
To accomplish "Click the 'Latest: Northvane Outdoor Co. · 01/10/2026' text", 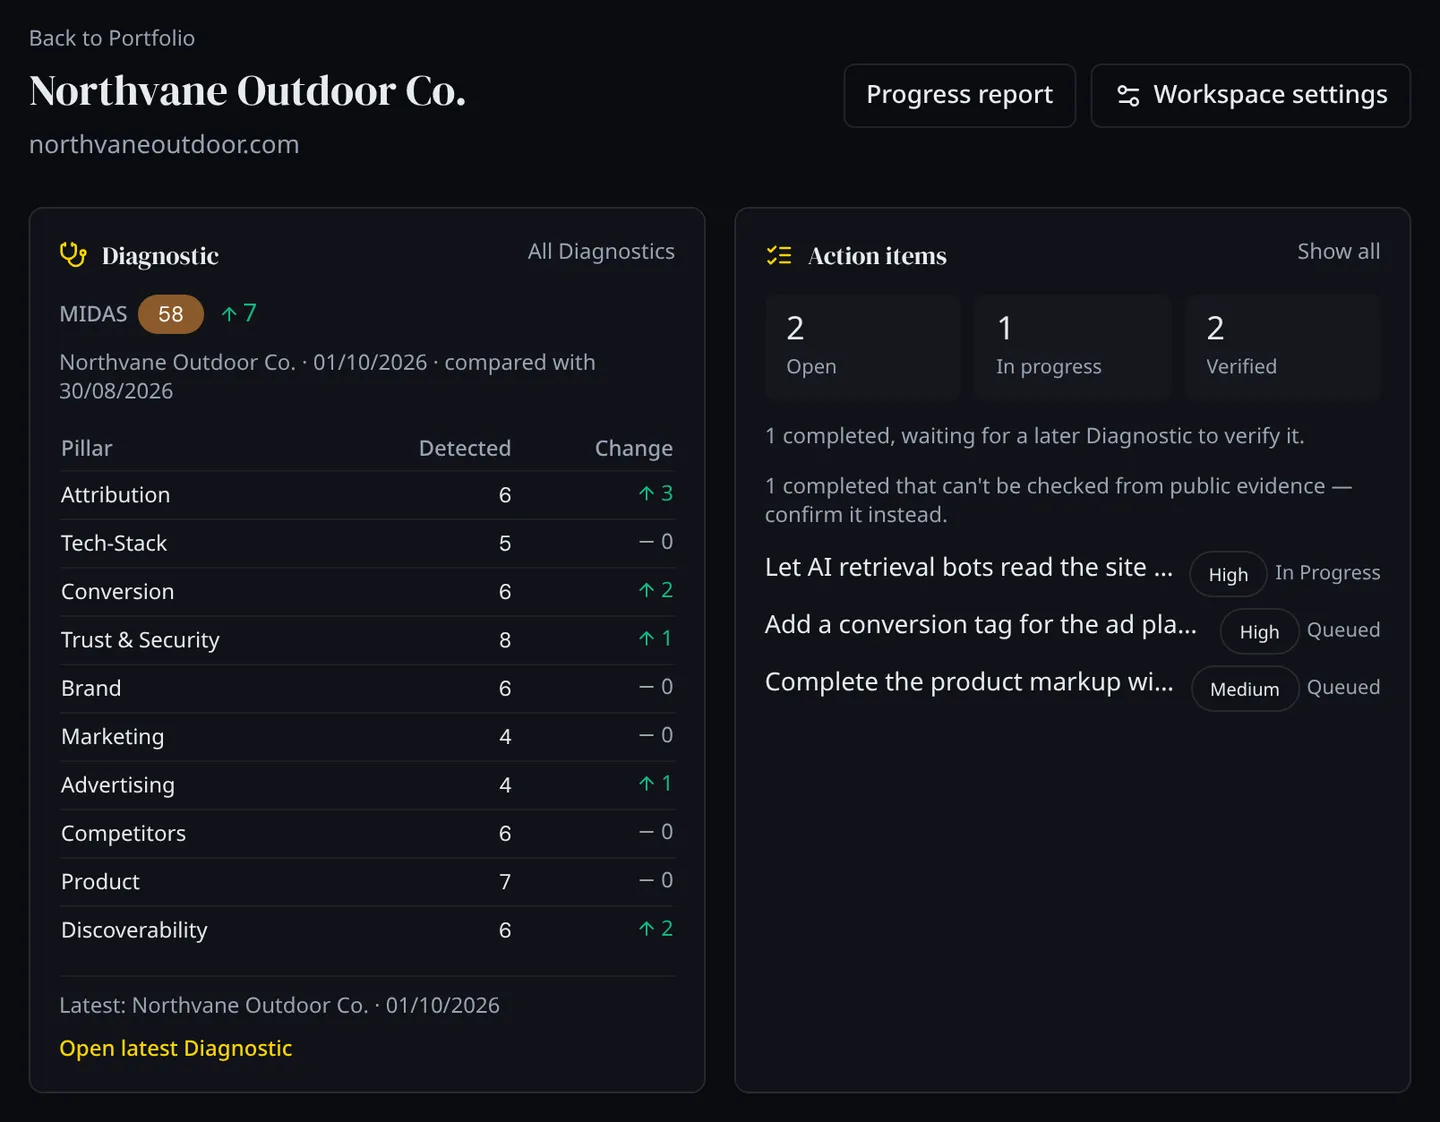I will pyautogui.click(x=279, y=1005).
